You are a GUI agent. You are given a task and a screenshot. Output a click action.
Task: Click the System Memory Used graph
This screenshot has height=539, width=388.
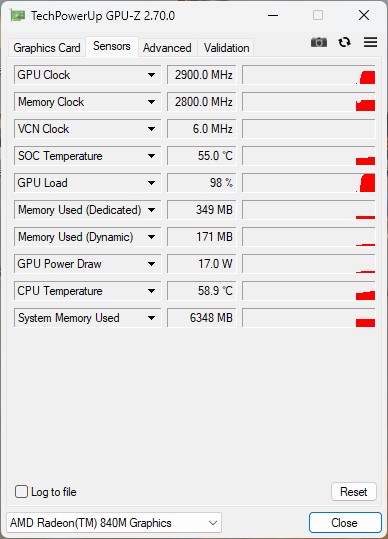pos(308,318)
